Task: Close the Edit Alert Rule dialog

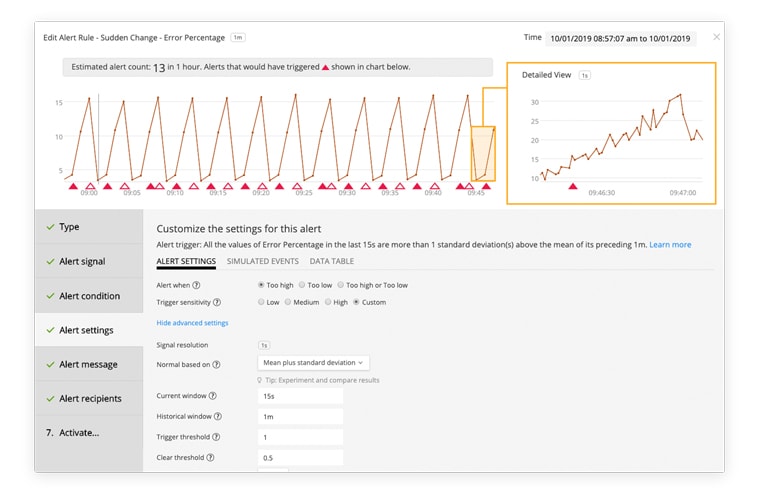Action: 716,37
